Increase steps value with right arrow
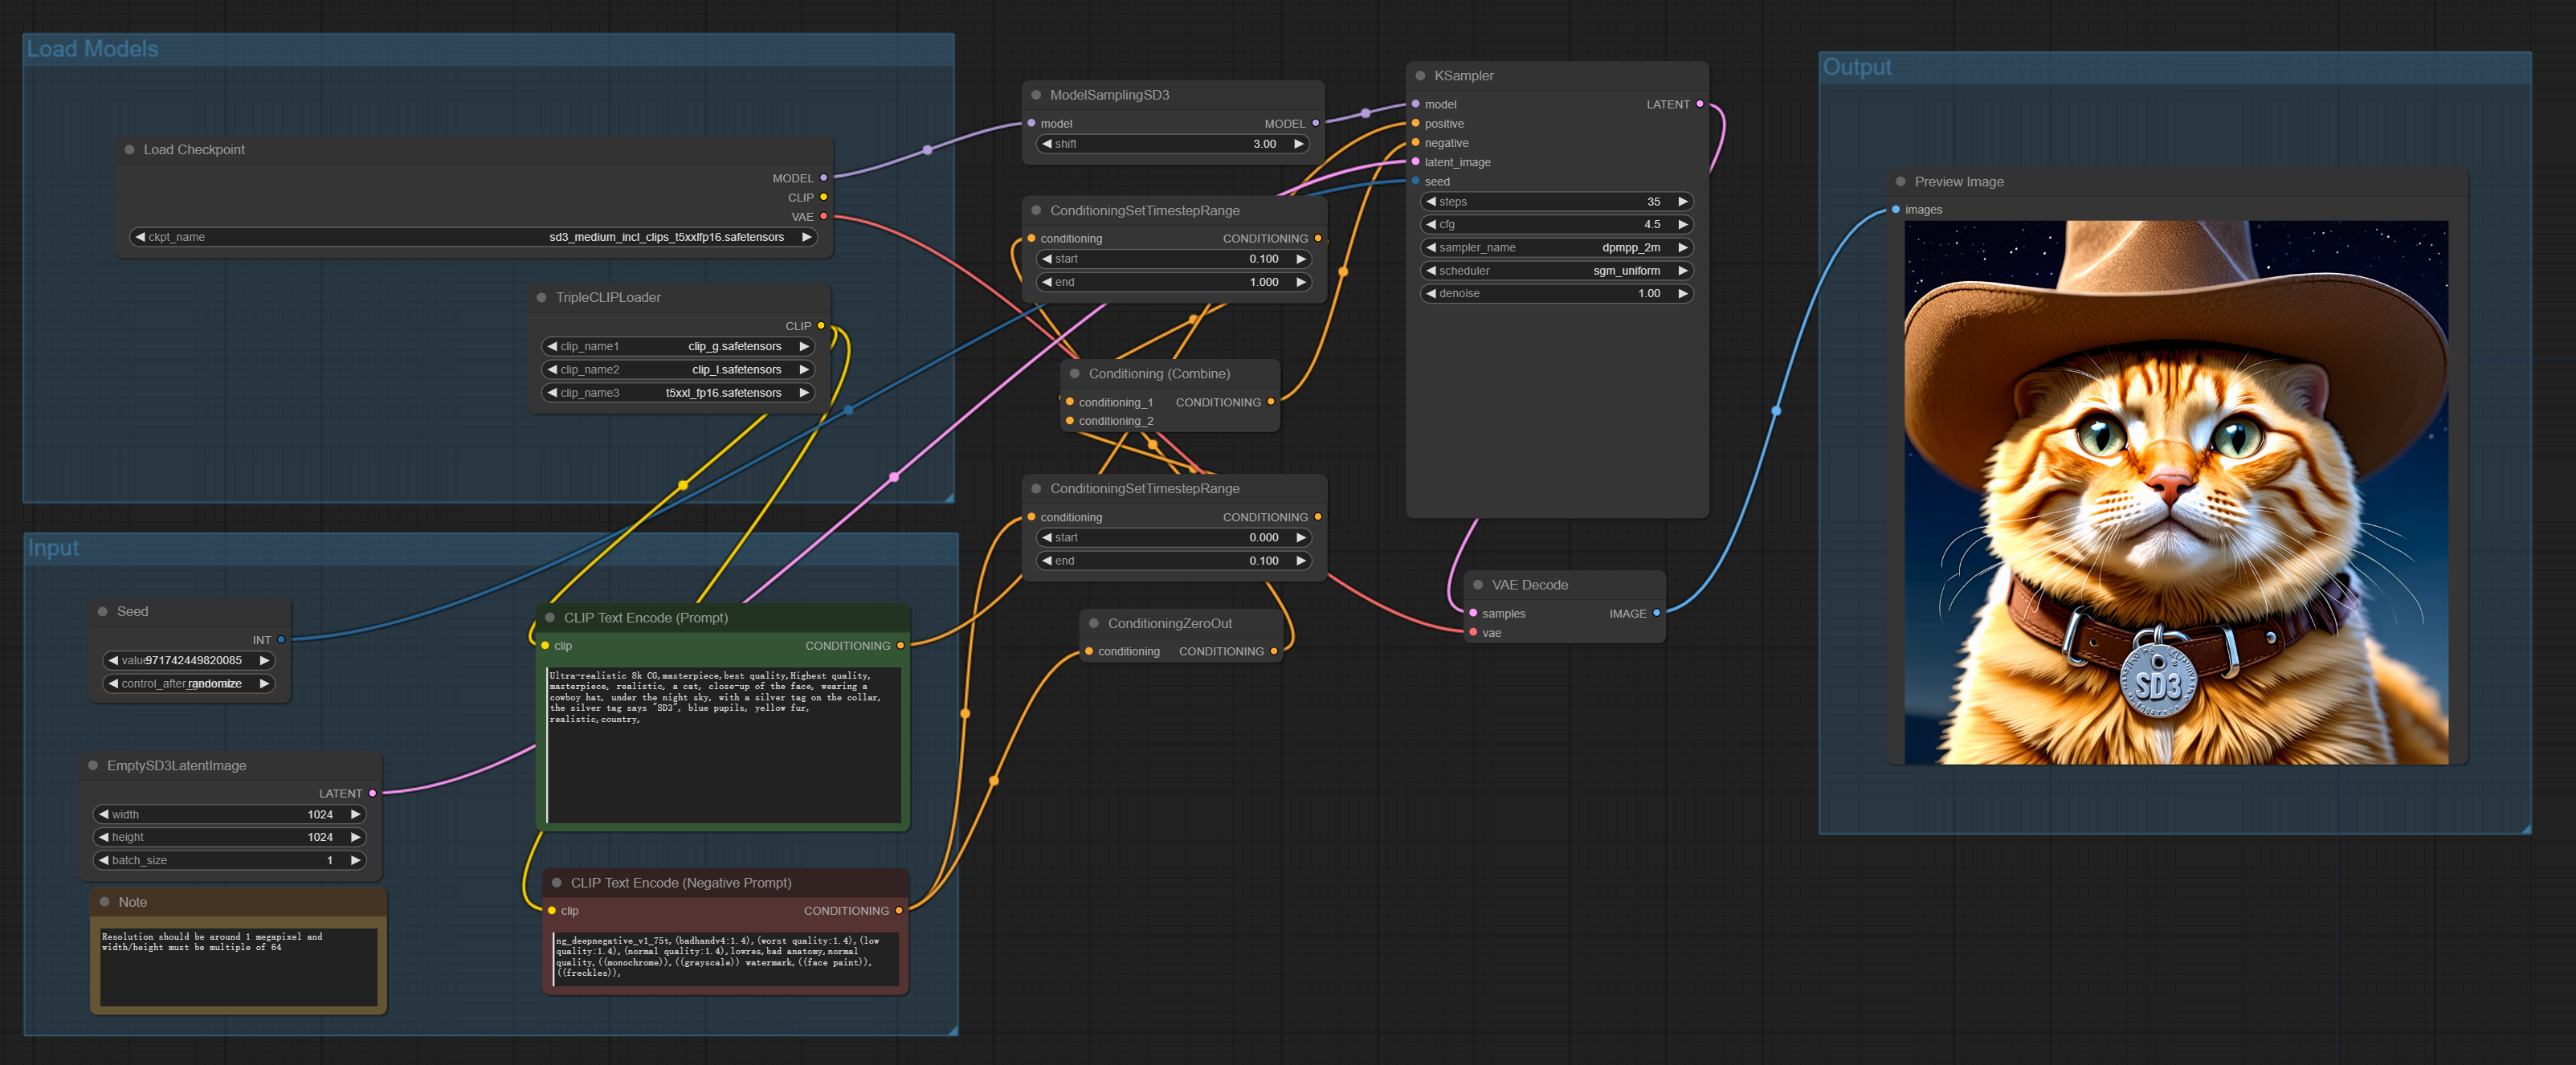Image resolution: width=2576 pixels, height=1065 pixels. click(1683, 202)
